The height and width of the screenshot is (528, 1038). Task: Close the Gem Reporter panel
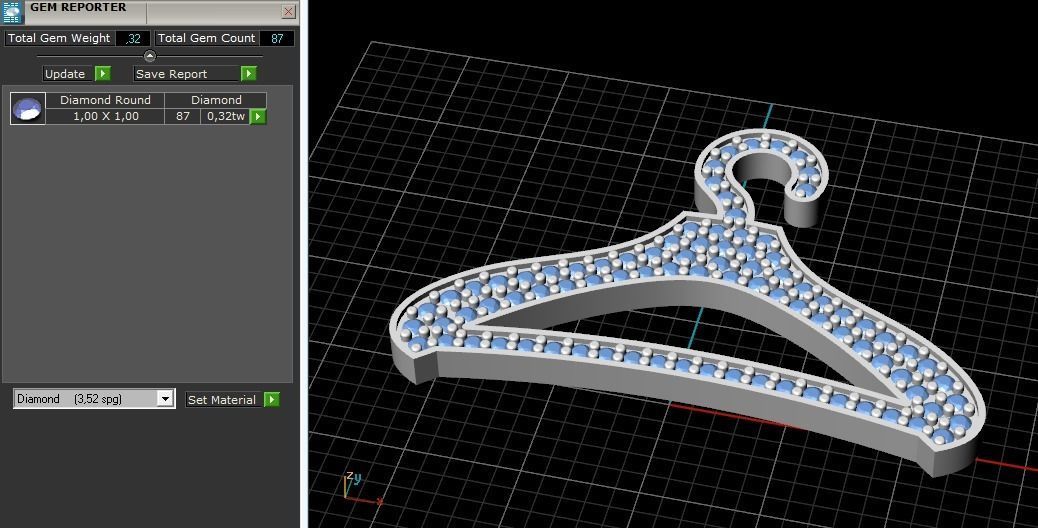point(288,11)
